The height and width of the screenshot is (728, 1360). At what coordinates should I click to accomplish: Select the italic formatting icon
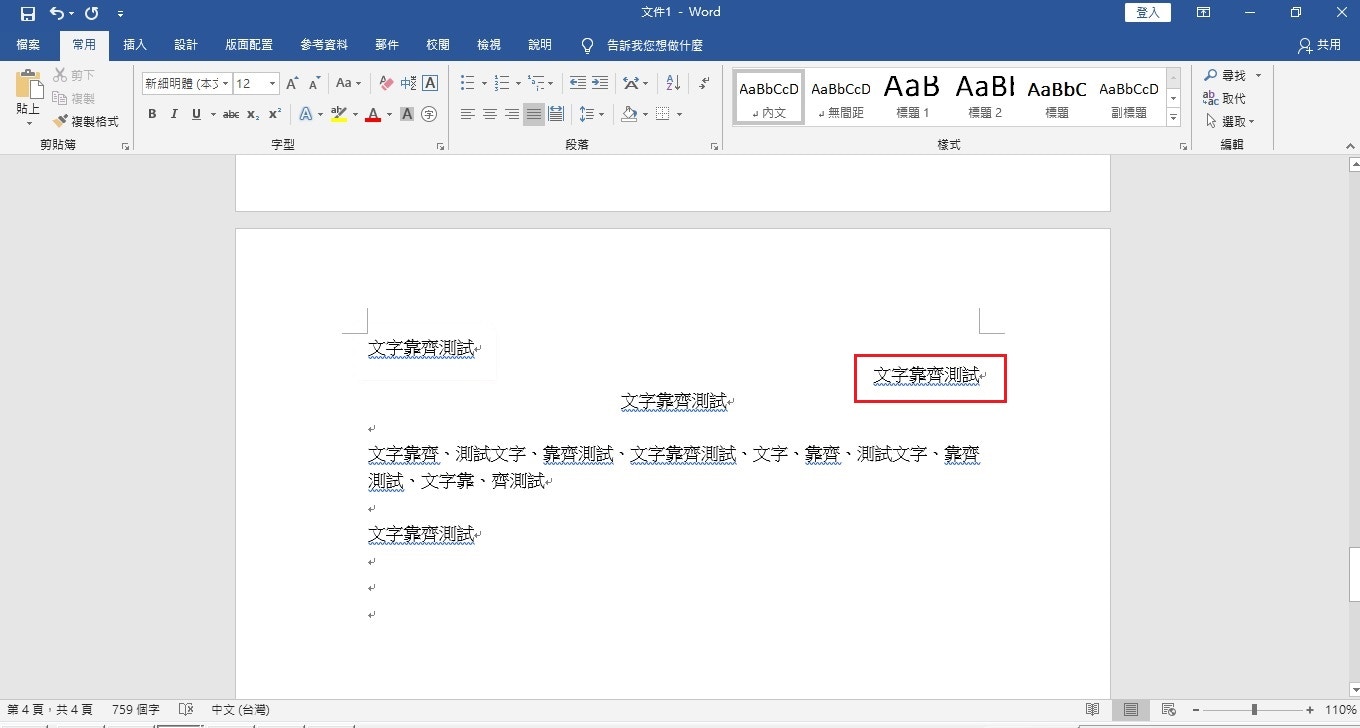tap(172, 114)
